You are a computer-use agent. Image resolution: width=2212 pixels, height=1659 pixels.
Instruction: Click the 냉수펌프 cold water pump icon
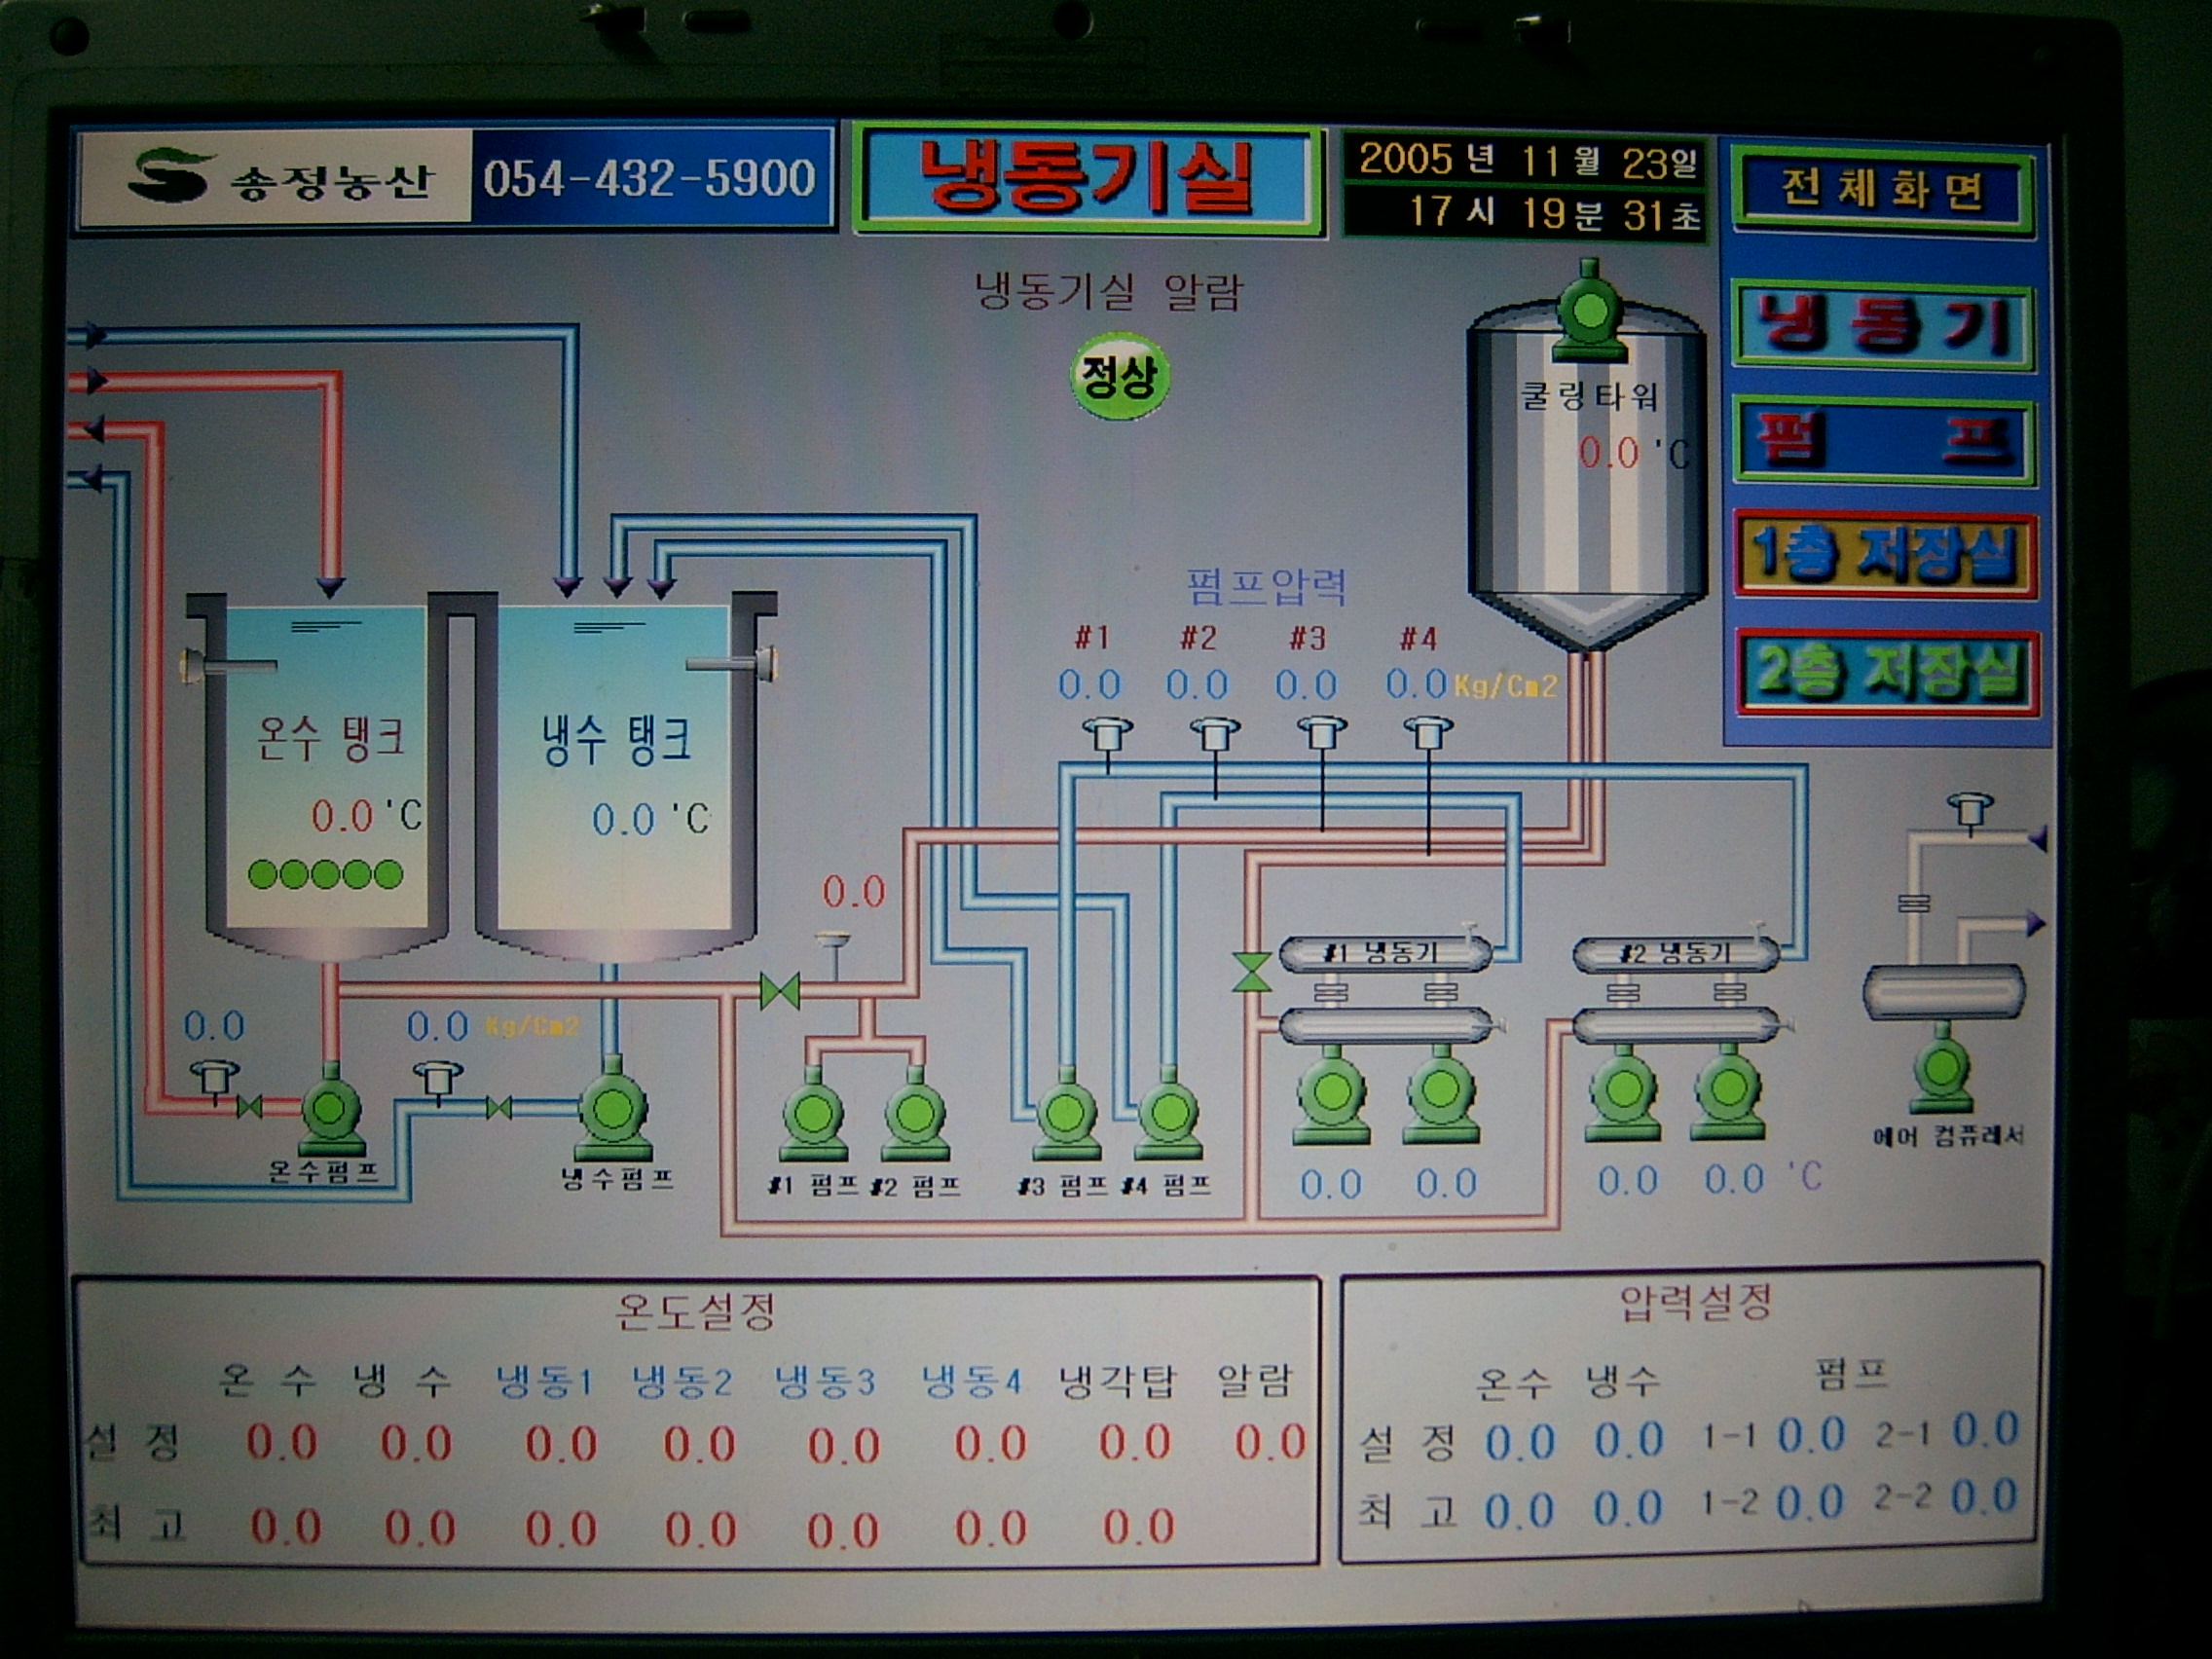(612, 1111)
